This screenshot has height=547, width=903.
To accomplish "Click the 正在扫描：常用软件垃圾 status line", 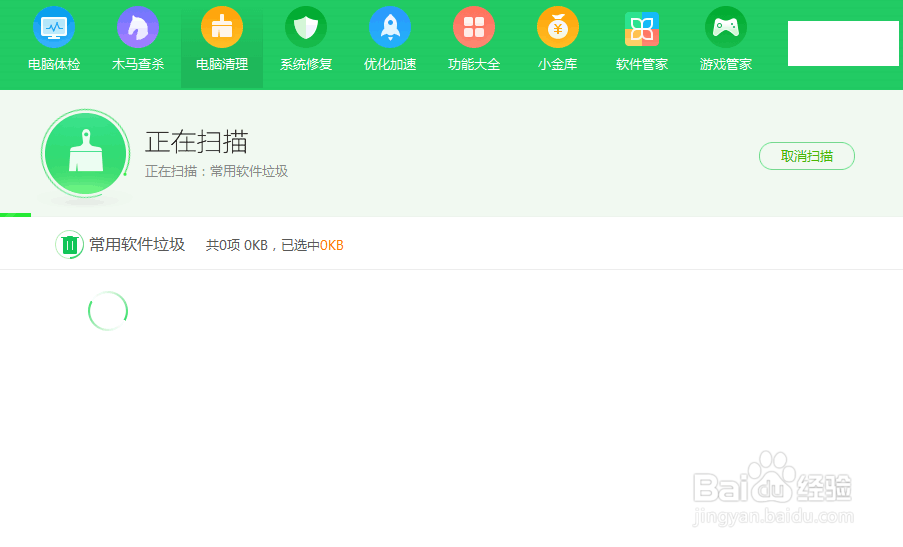I will [217, 171].
